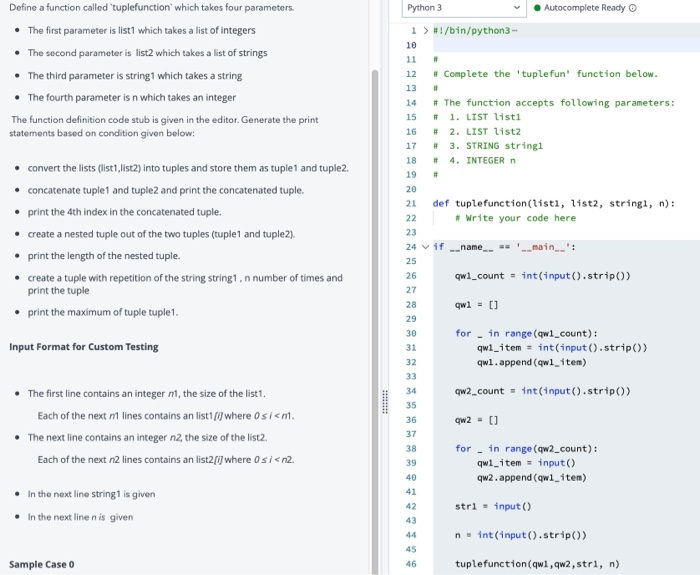The width and height of the screenshot is (700, 575).
Task: Click empty editor line 10
Action: 566,45
